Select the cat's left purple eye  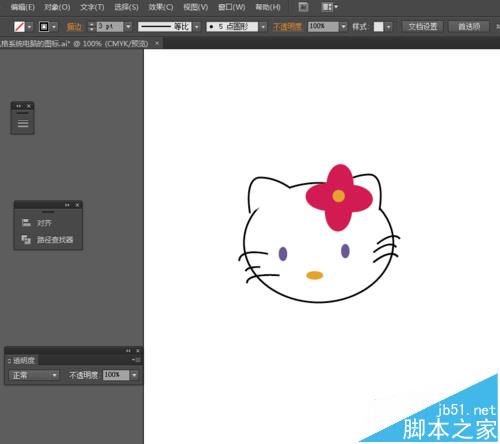coord(283,254)
